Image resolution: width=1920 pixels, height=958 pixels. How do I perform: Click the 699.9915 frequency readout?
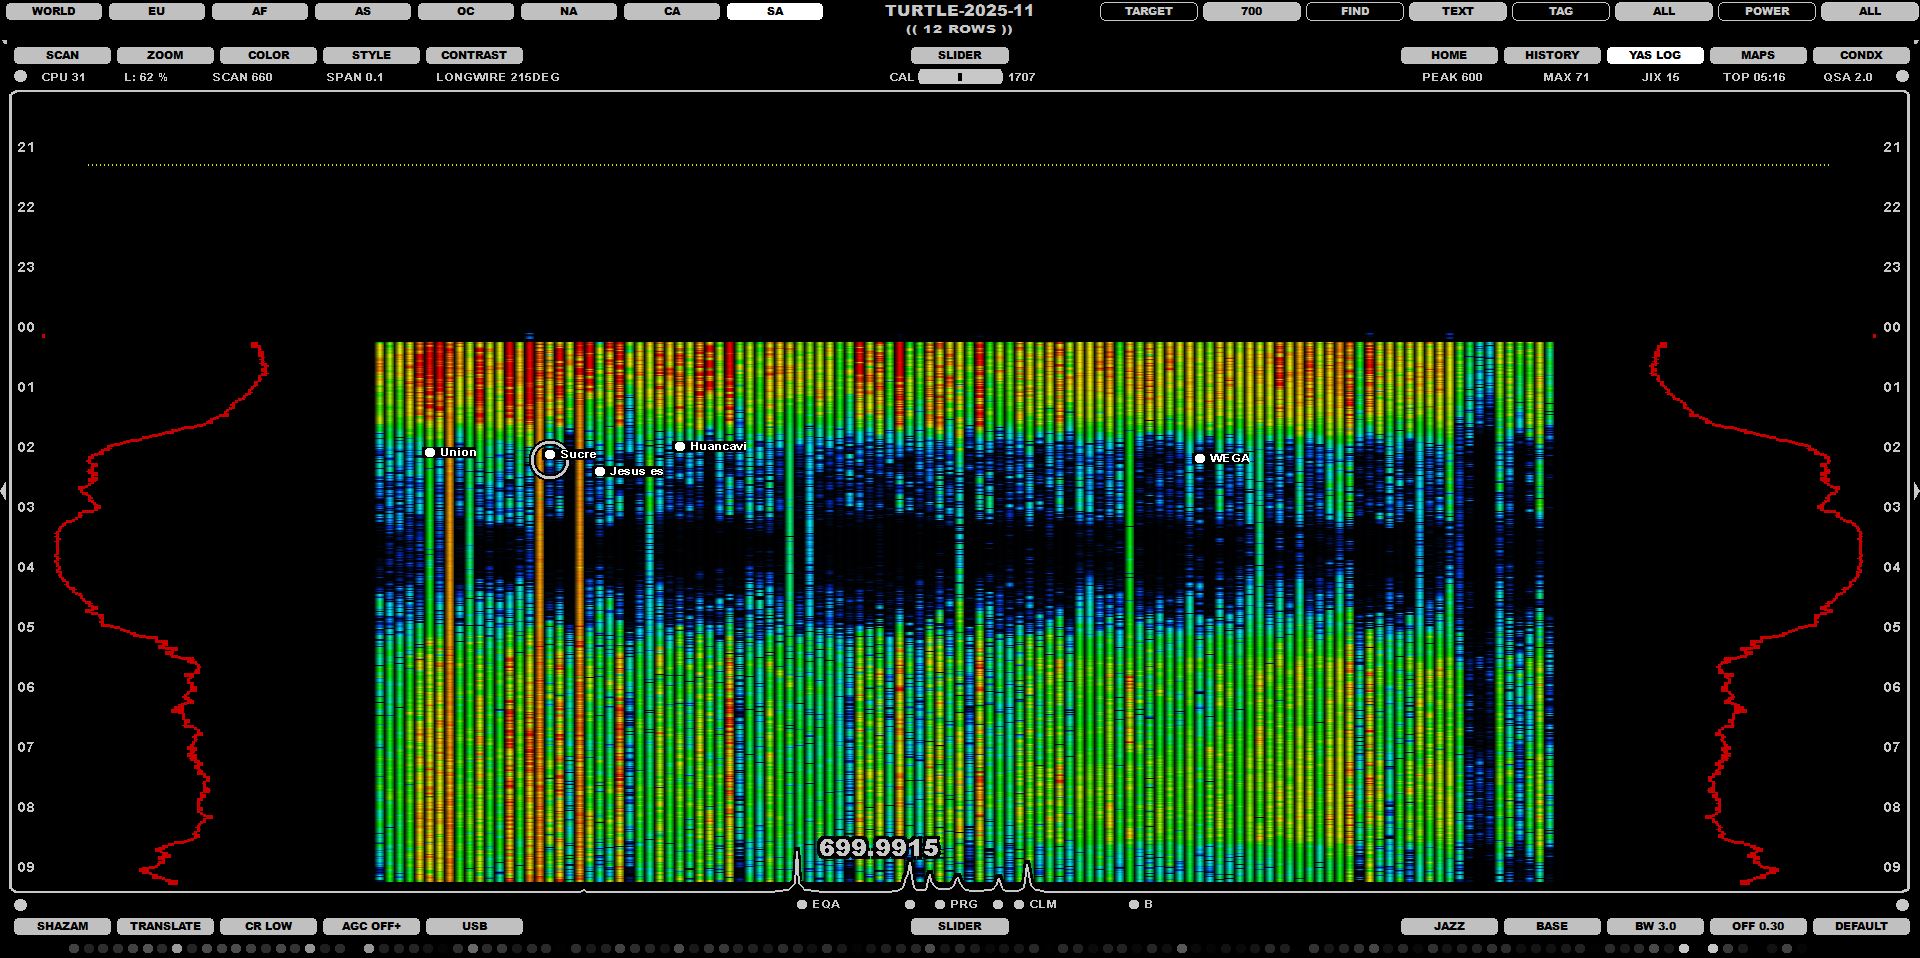[x=879, y=848]
